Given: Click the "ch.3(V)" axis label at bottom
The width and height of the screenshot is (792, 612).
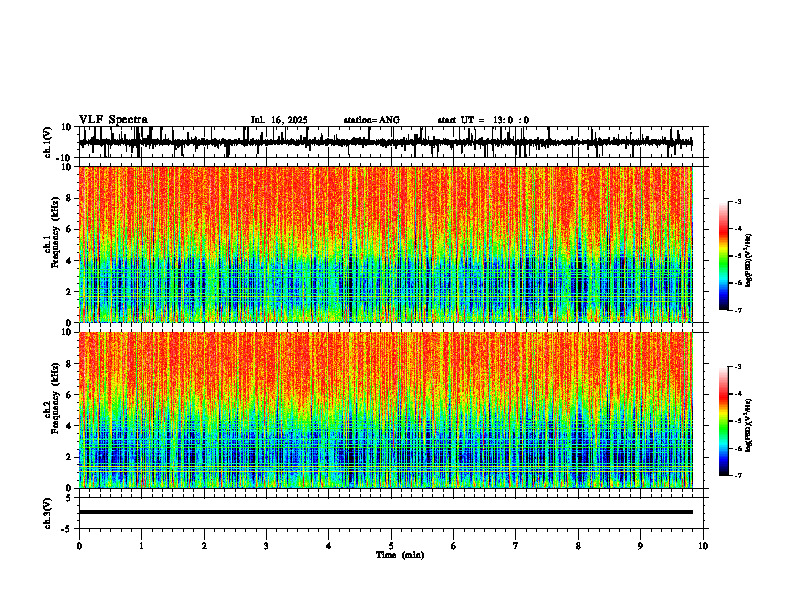Looking at the screenshot, I should (48, 513).
